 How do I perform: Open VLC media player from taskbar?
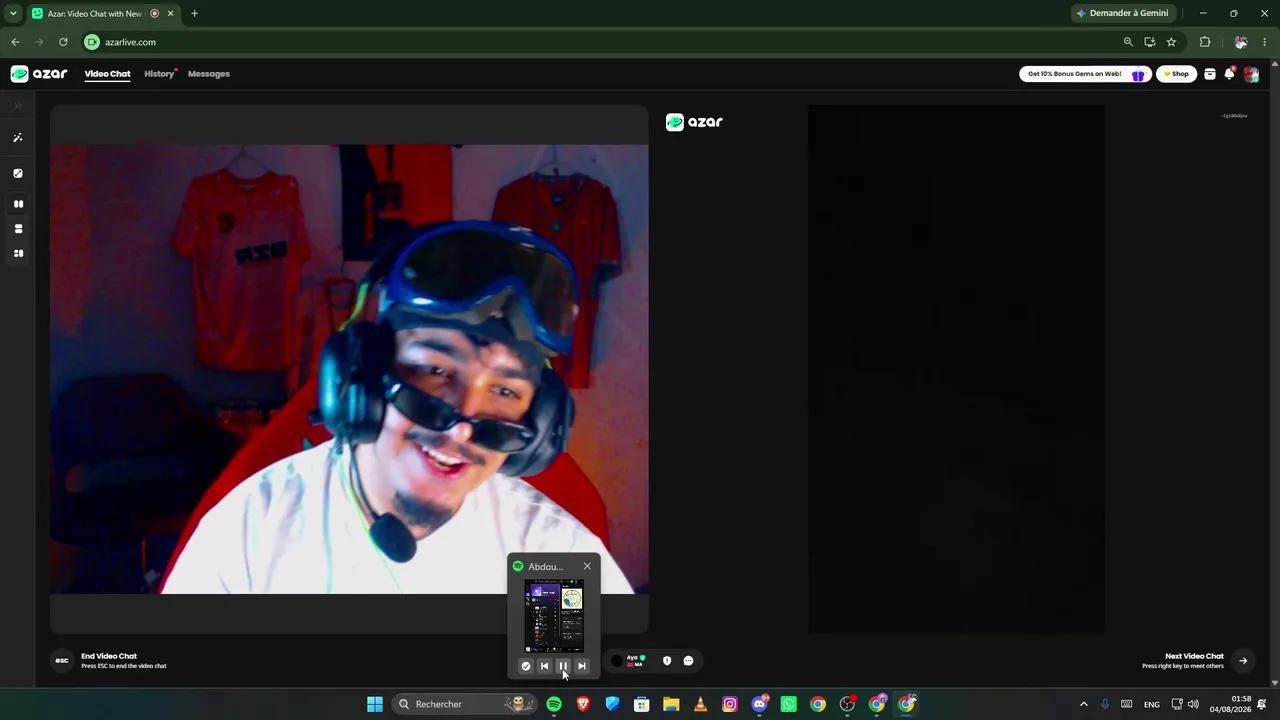click(700, 704)
